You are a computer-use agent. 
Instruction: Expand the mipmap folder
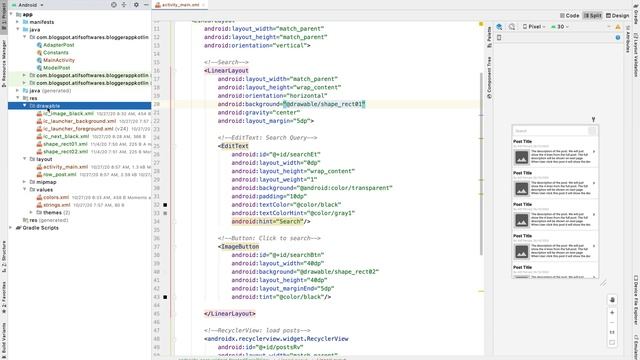(x=24, y=182)
